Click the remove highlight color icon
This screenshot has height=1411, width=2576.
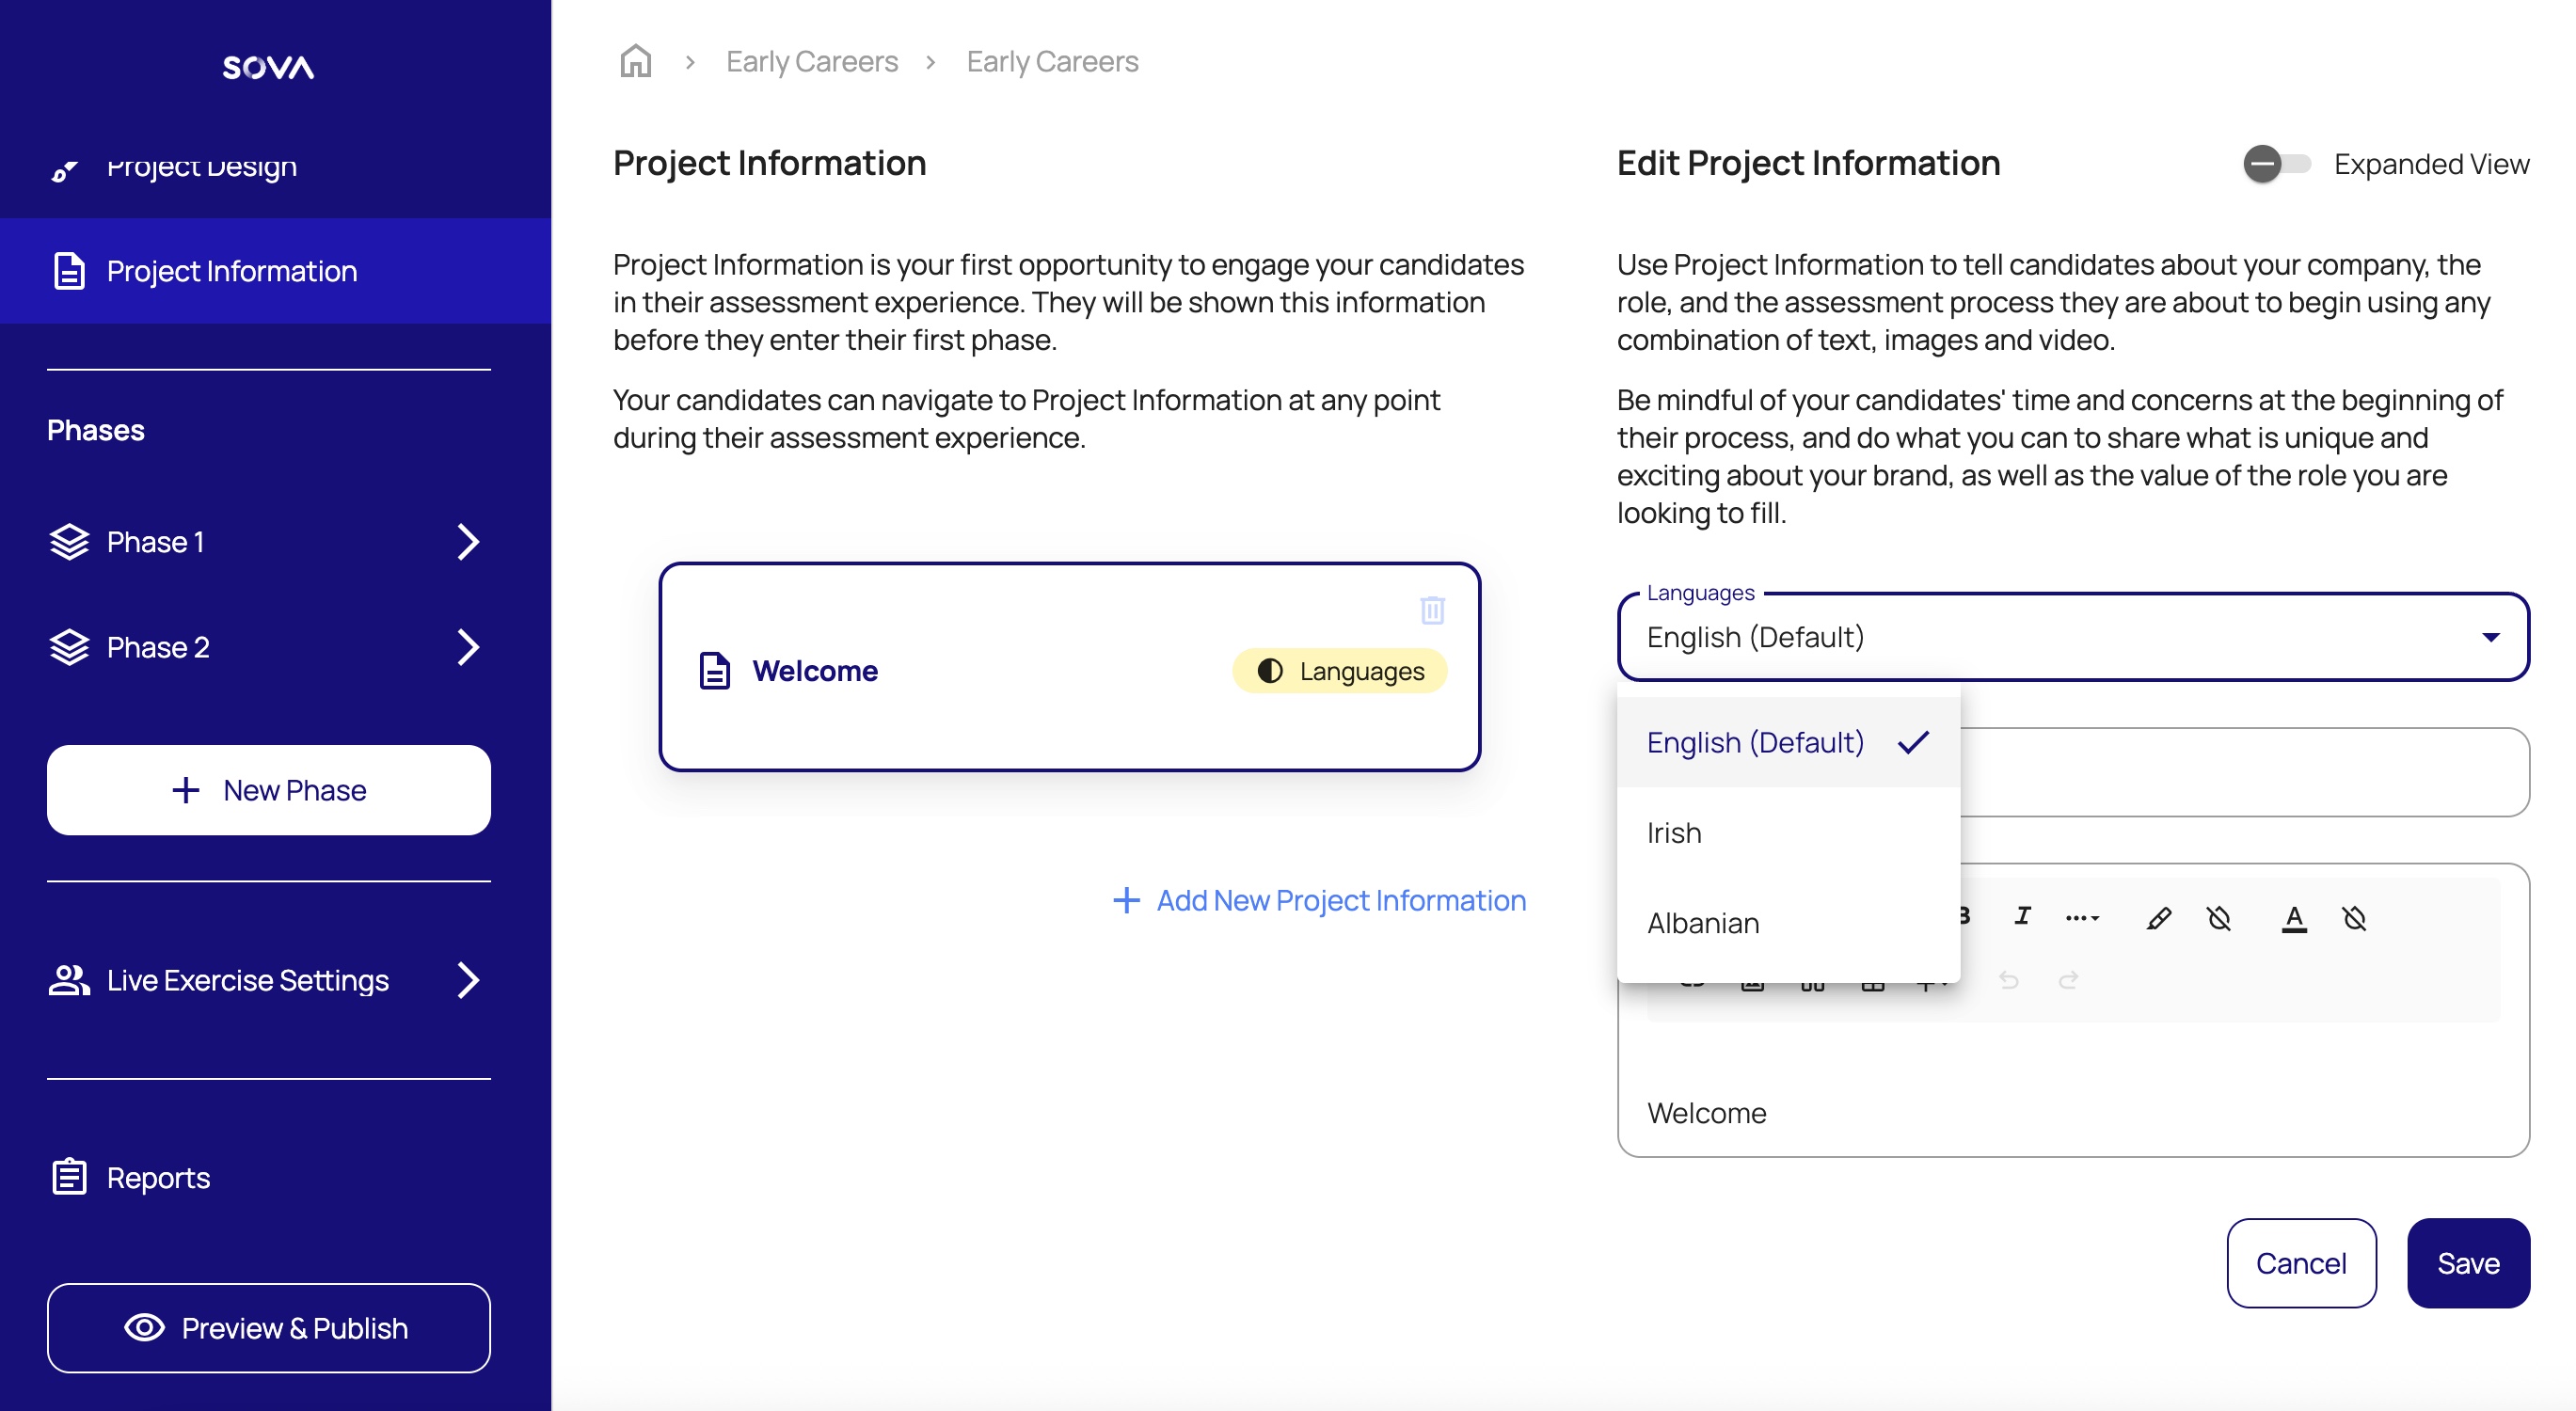(2219, 918)
